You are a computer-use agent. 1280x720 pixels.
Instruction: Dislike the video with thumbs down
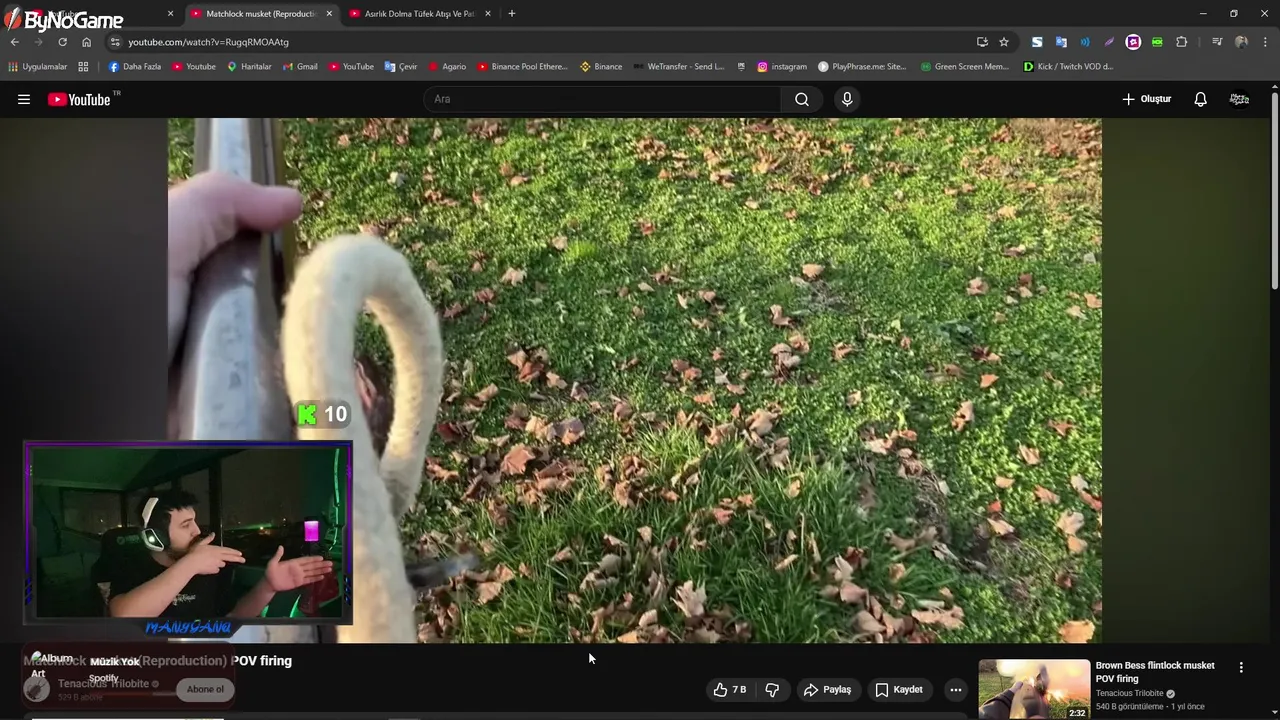click(771, 690)
